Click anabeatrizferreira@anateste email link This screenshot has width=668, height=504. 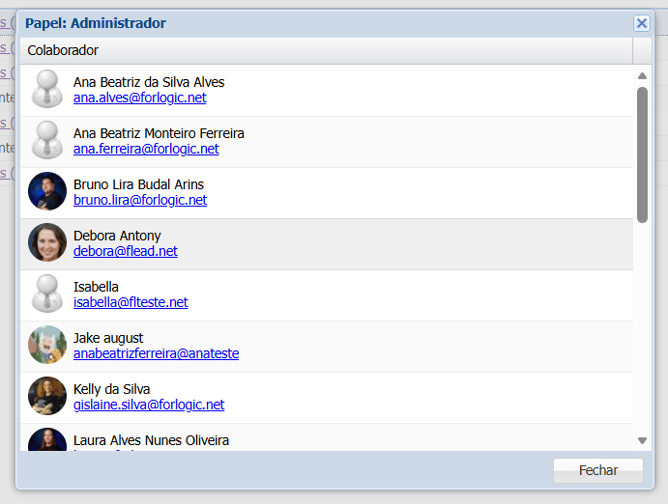point(156,353)
